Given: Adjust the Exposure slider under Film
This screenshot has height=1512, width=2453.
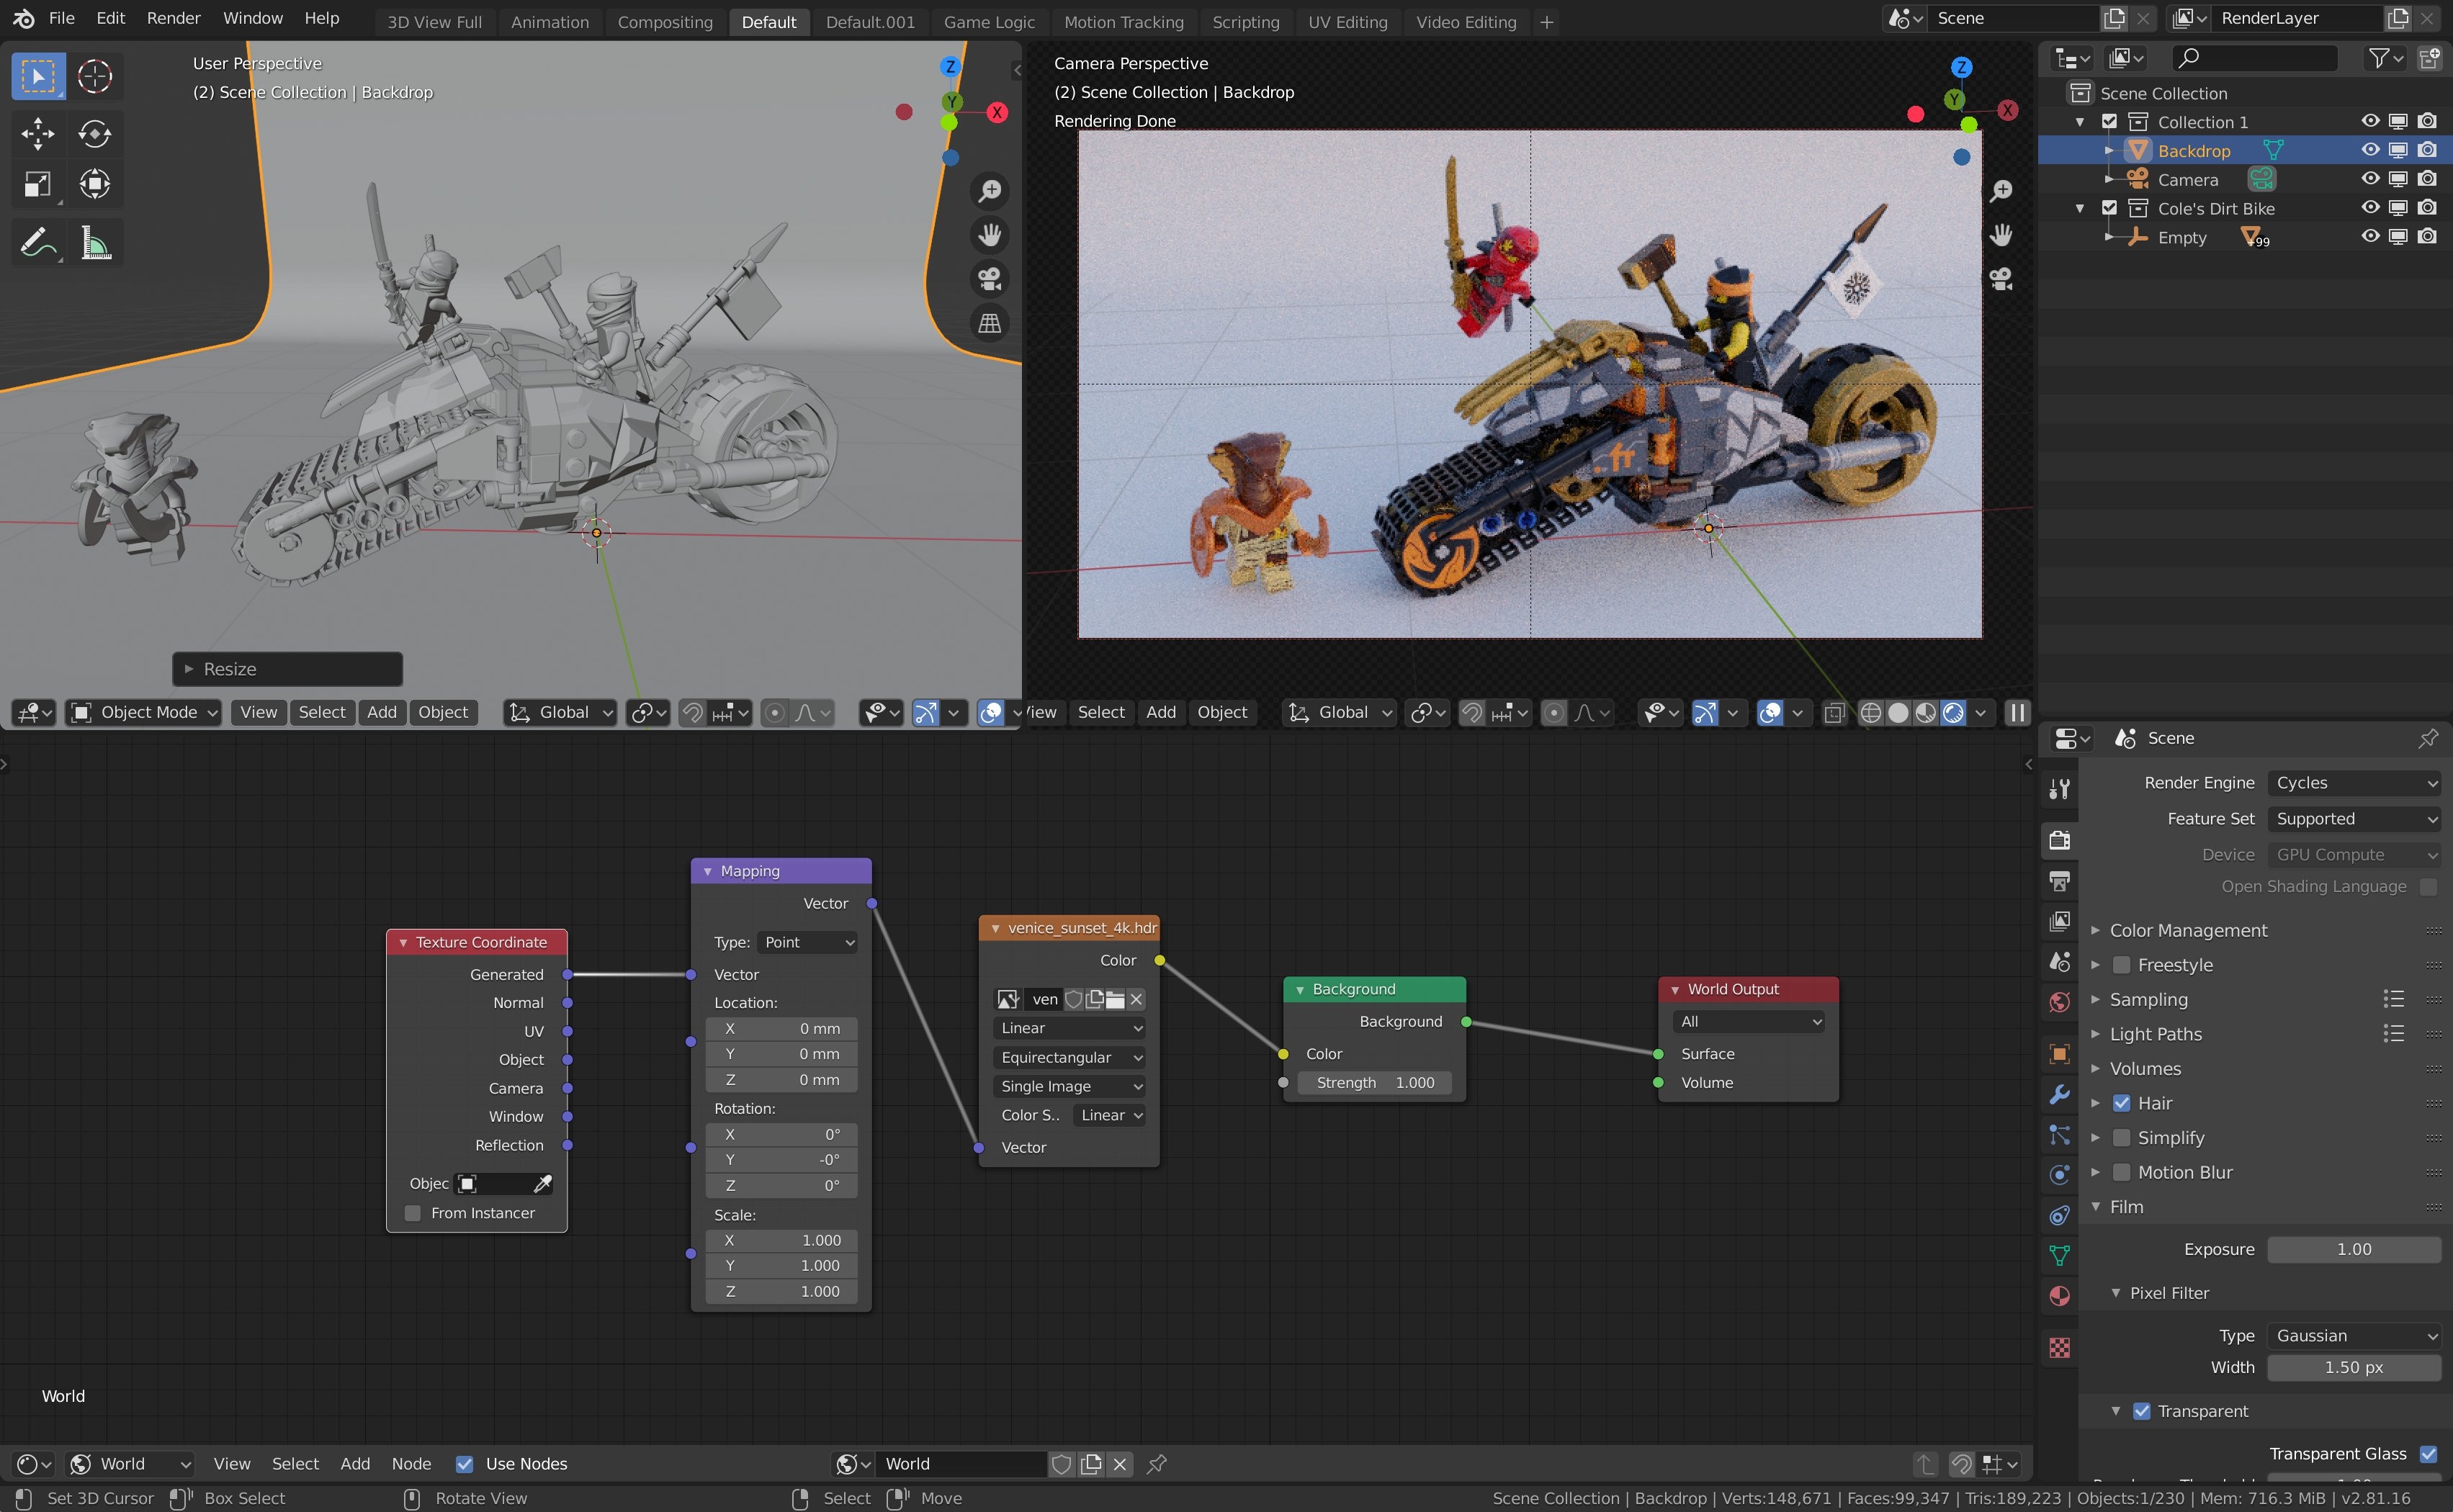Looking at the screenshot, I should click(x=2354, y=1249).
